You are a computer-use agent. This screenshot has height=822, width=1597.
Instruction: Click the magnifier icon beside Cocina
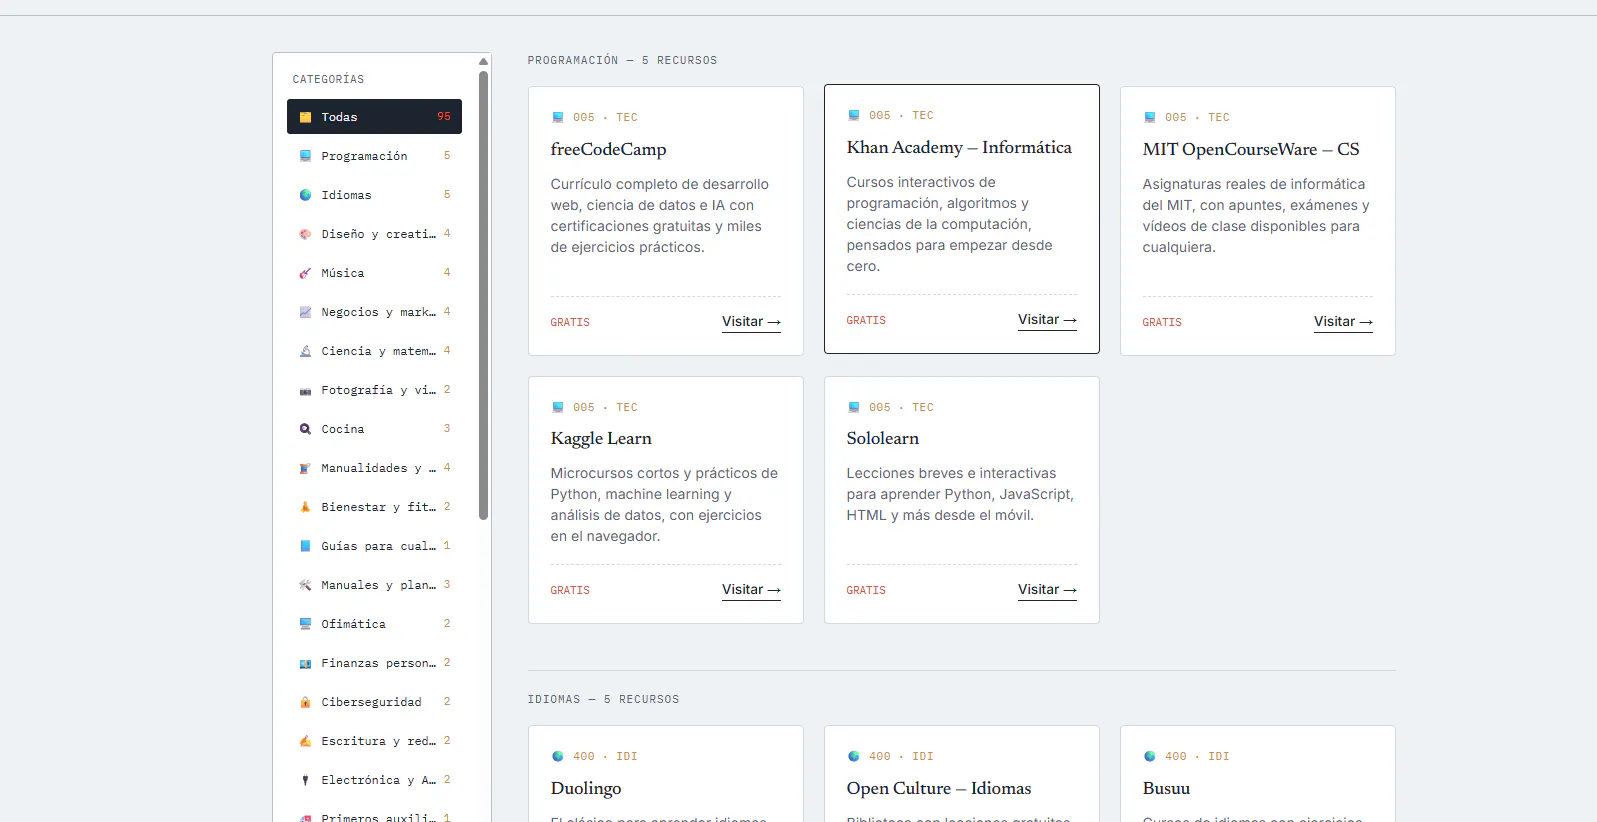coord(305,429)
